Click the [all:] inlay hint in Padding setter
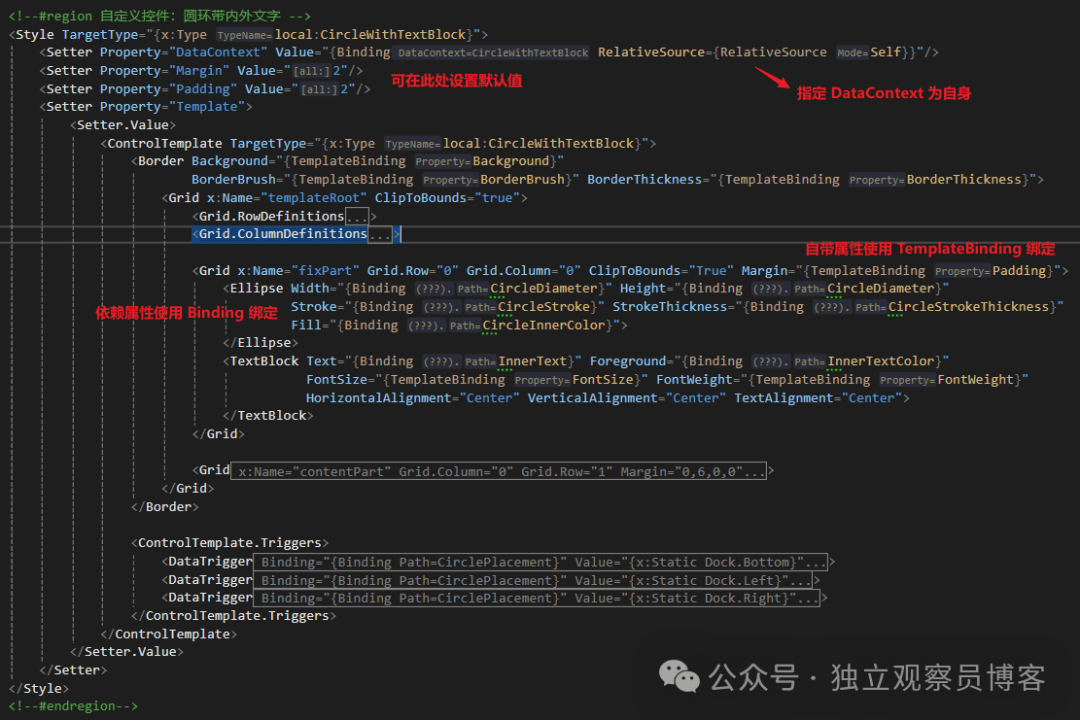This screenshot has height=720, width=1080. pos(320,90)
